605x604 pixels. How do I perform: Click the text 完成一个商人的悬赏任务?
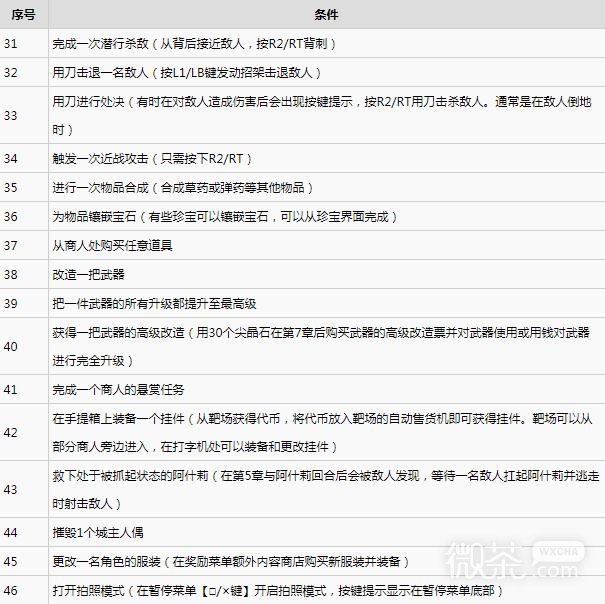pos(118,389)
